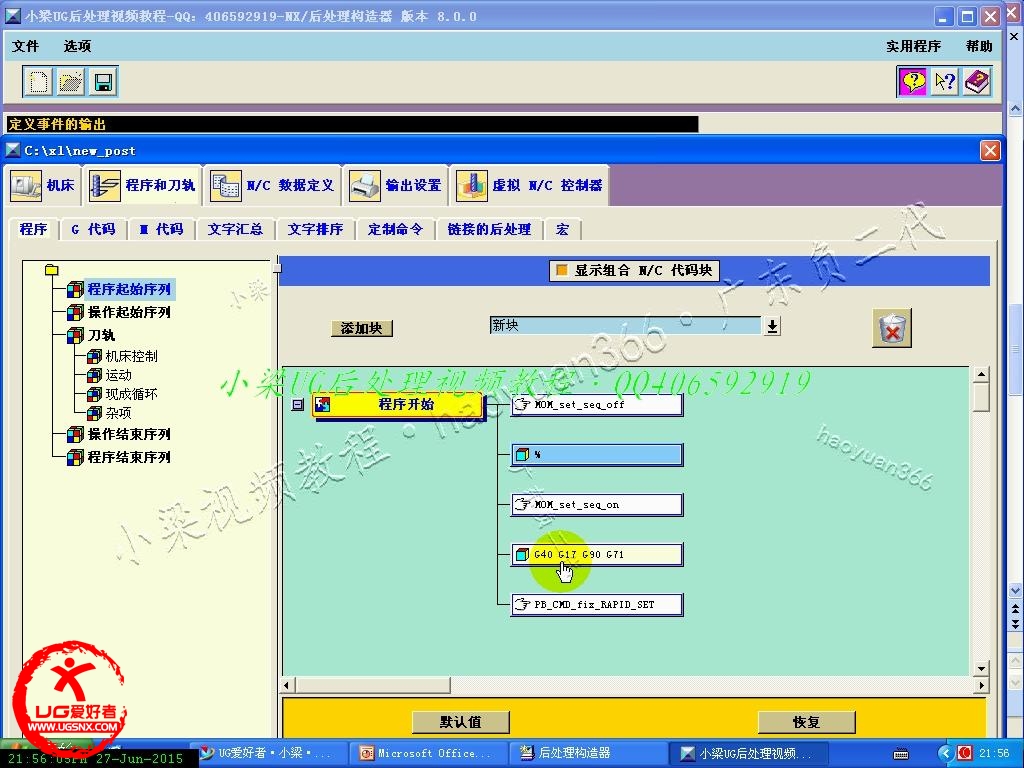Click the horizontal scrollbar thumb
The width and height of the screenshot is (1024, 768).
tap(373, 686)
